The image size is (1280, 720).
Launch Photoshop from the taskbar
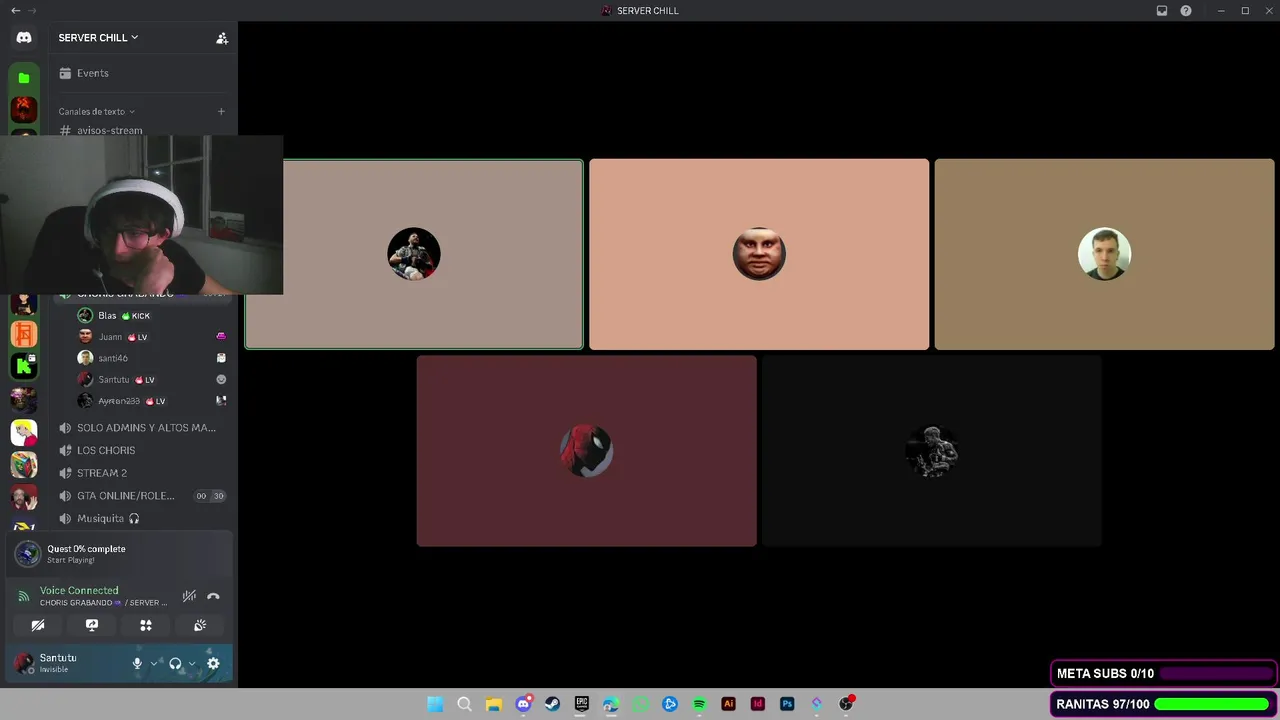pyautogui.click(x=787, y=704)
